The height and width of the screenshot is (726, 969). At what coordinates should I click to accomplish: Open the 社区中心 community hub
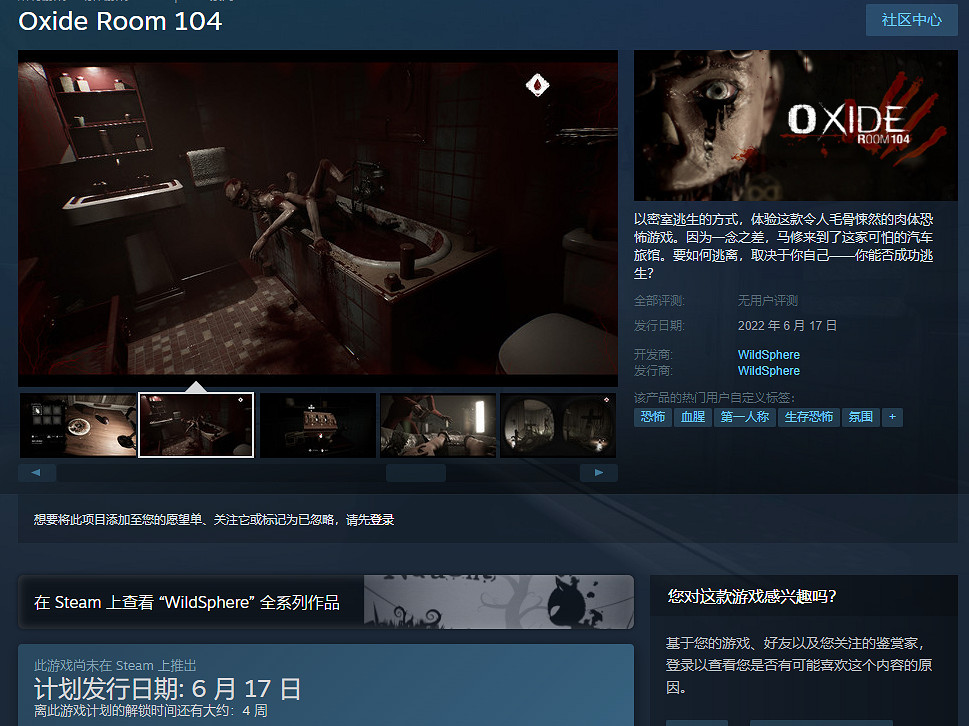pyautogui.click(x=910, y=20)
